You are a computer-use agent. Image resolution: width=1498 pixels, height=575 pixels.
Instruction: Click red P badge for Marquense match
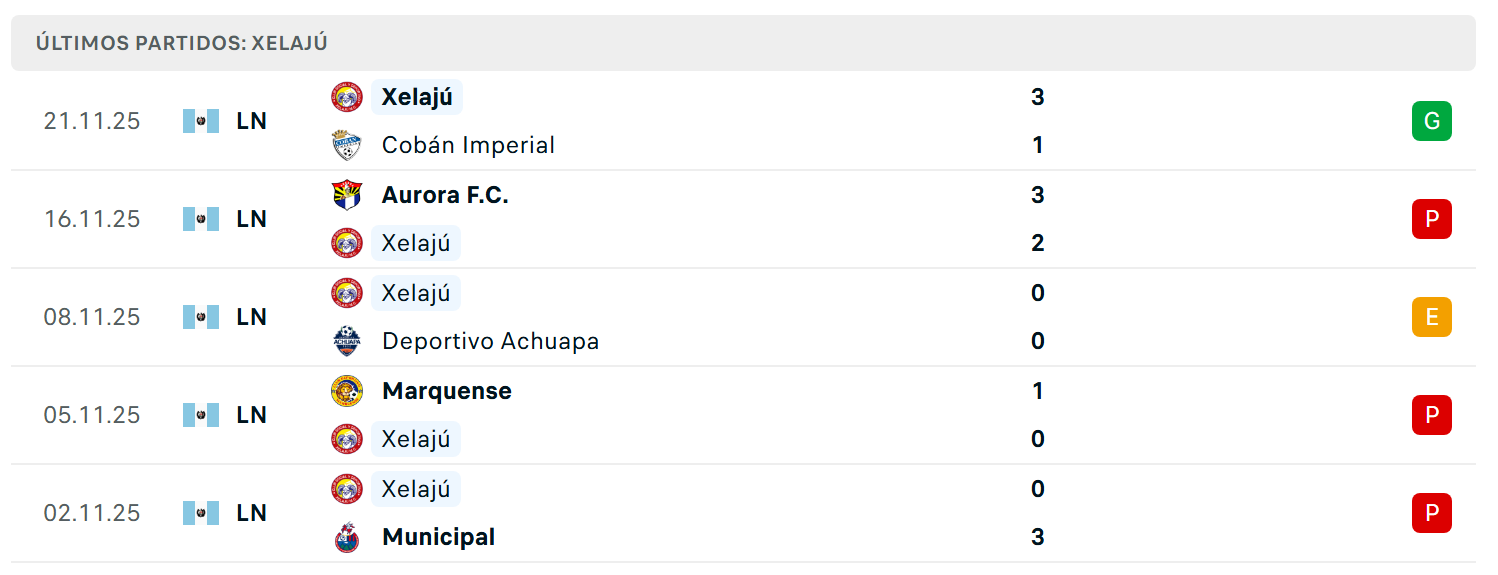coord(1431,415)
